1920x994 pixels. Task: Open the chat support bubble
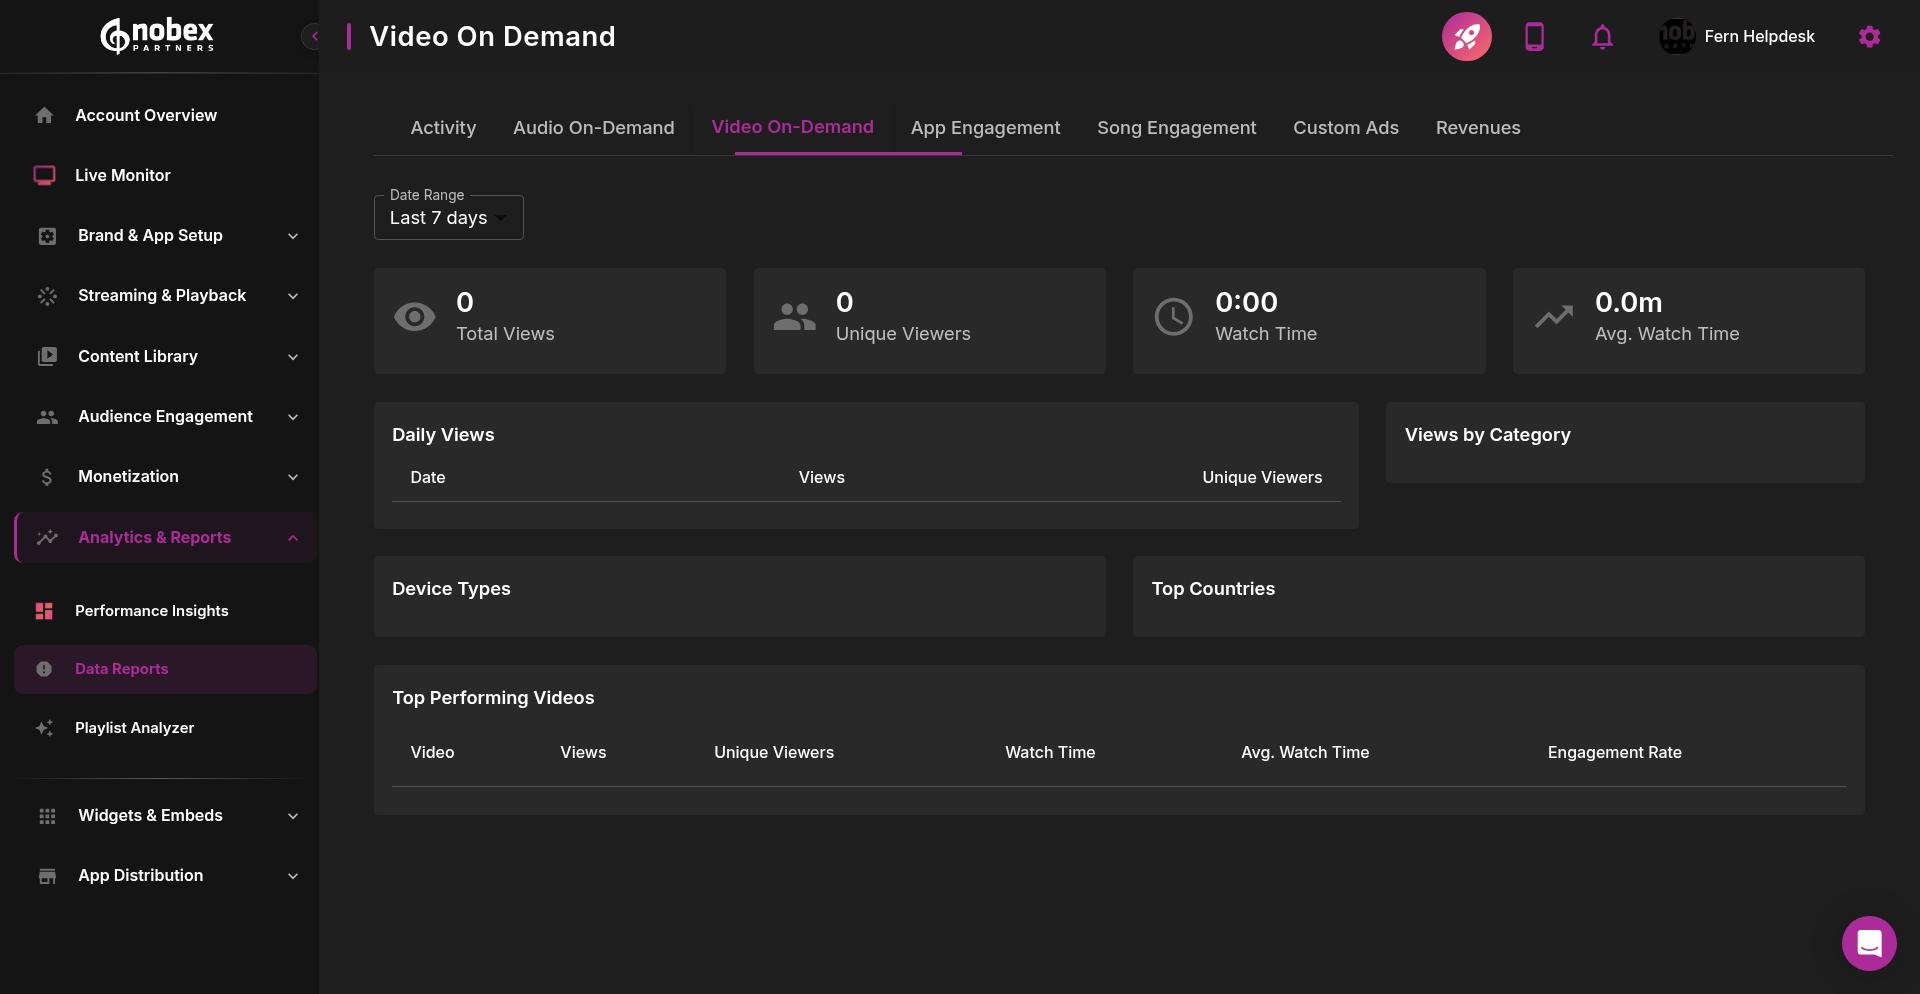tap(1869, 943)
